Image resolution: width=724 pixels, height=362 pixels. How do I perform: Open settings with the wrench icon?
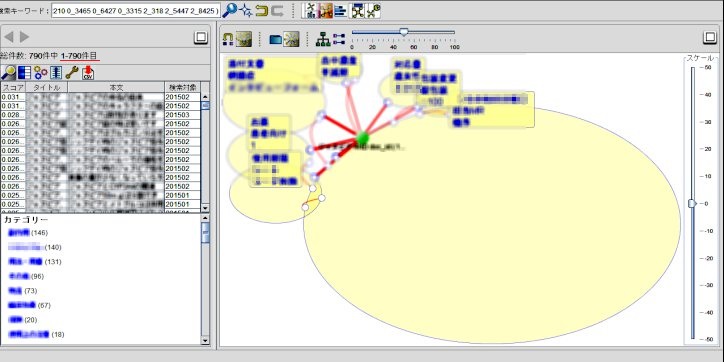point(72,72)
